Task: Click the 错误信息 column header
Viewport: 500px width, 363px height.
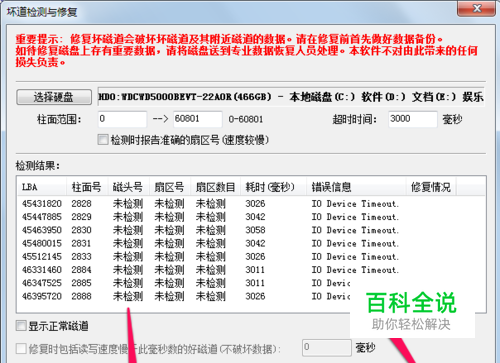Action: [x=356, y=187]
